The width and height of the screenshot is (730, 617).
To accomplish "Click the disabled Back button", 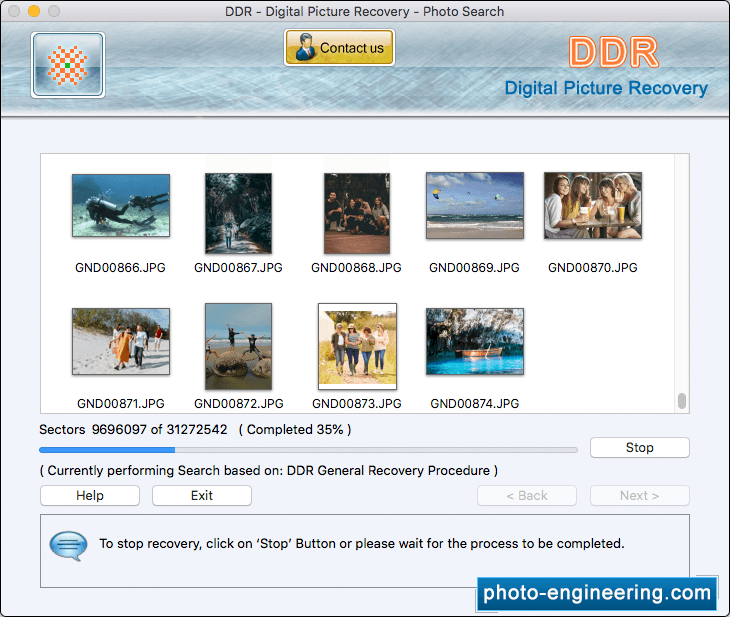I will pyautogui.click(x=527, y=495).
